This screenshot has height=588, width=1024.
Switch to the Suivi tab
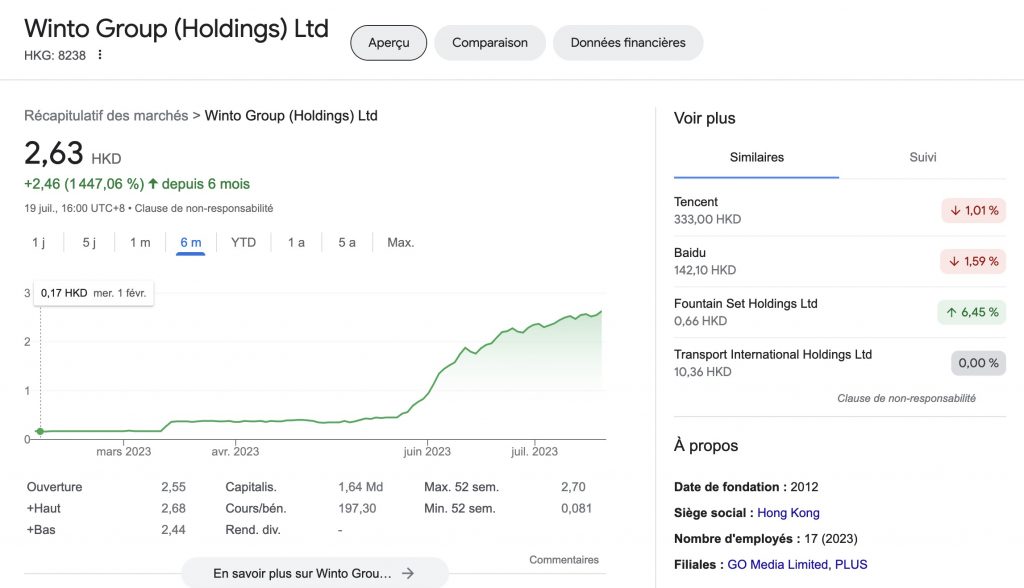point(922,157)
